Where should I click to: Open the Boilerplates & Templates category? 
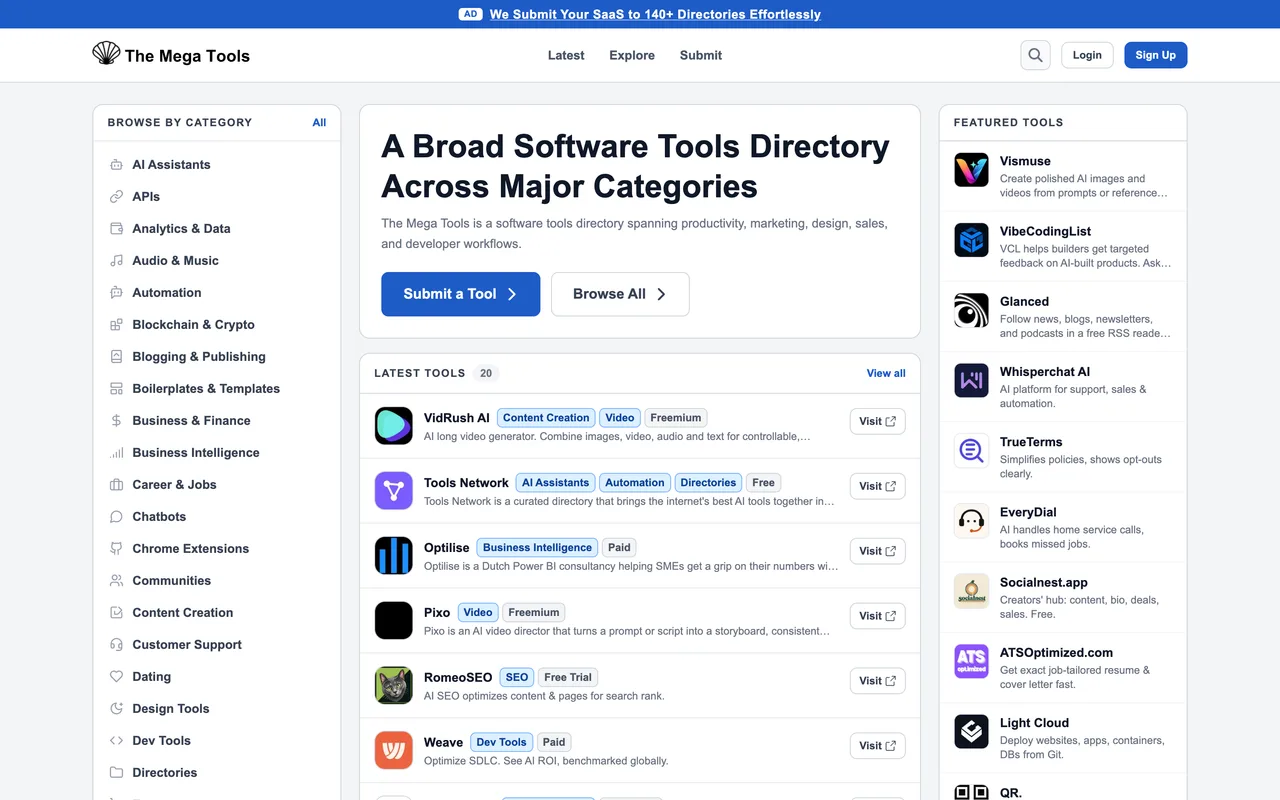(x=217, y=389)
